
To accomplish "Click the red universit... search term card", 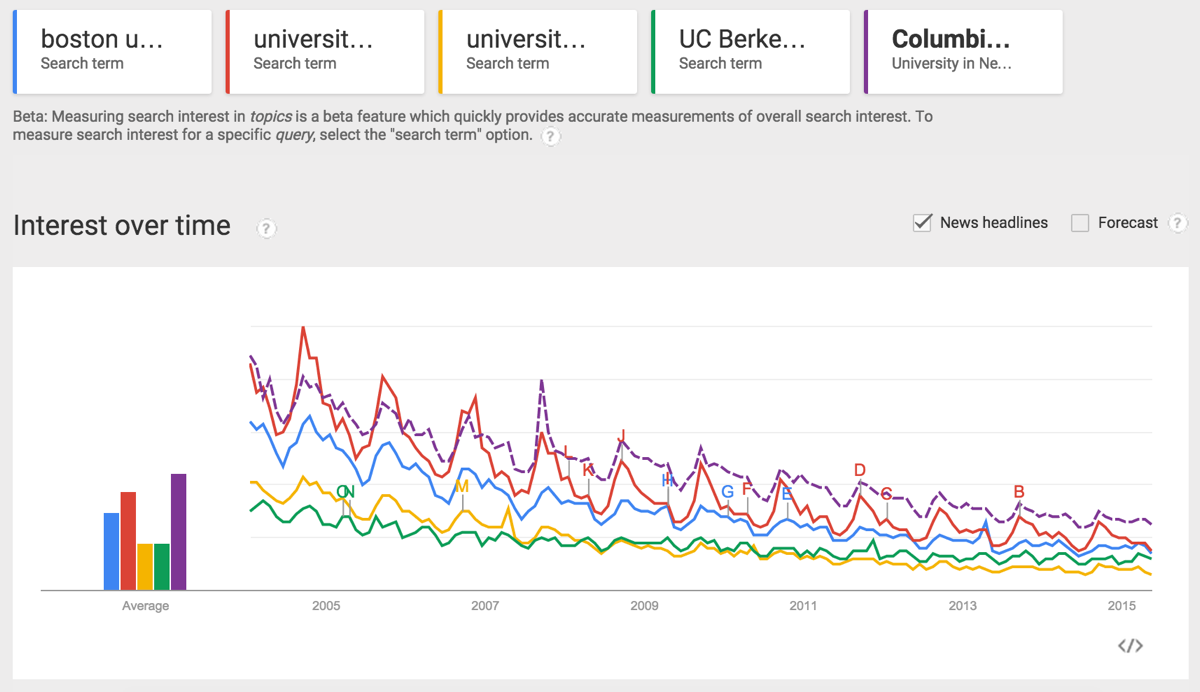I will [325, 52].
